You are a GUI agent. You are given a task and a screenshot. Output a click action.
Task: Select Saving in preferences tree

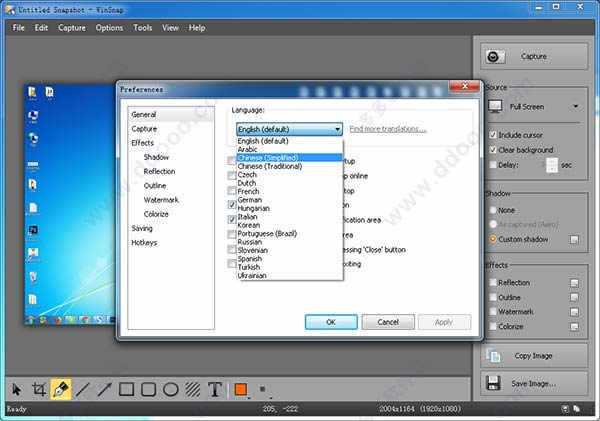click(142, 228)
